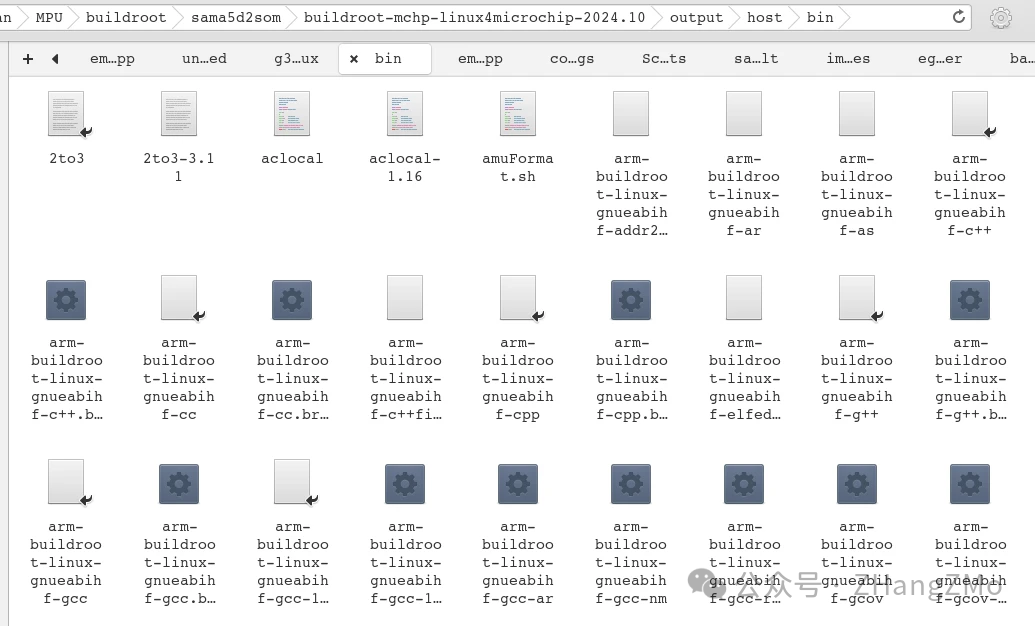Viewport: 1035px width, 626px height.
Task: Select the gnueabihf-gcc link icon
Action: coord(66,482)
